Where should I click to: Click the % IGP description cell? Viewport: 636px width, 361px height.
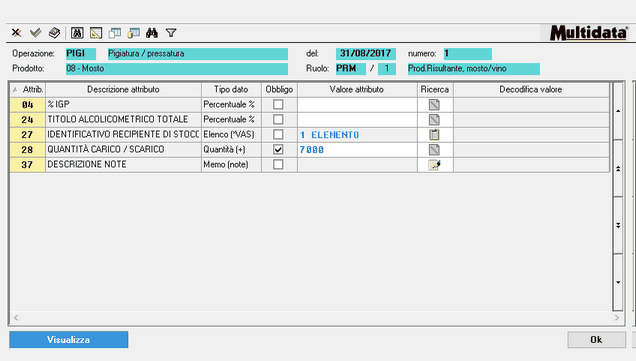[123, 105]
